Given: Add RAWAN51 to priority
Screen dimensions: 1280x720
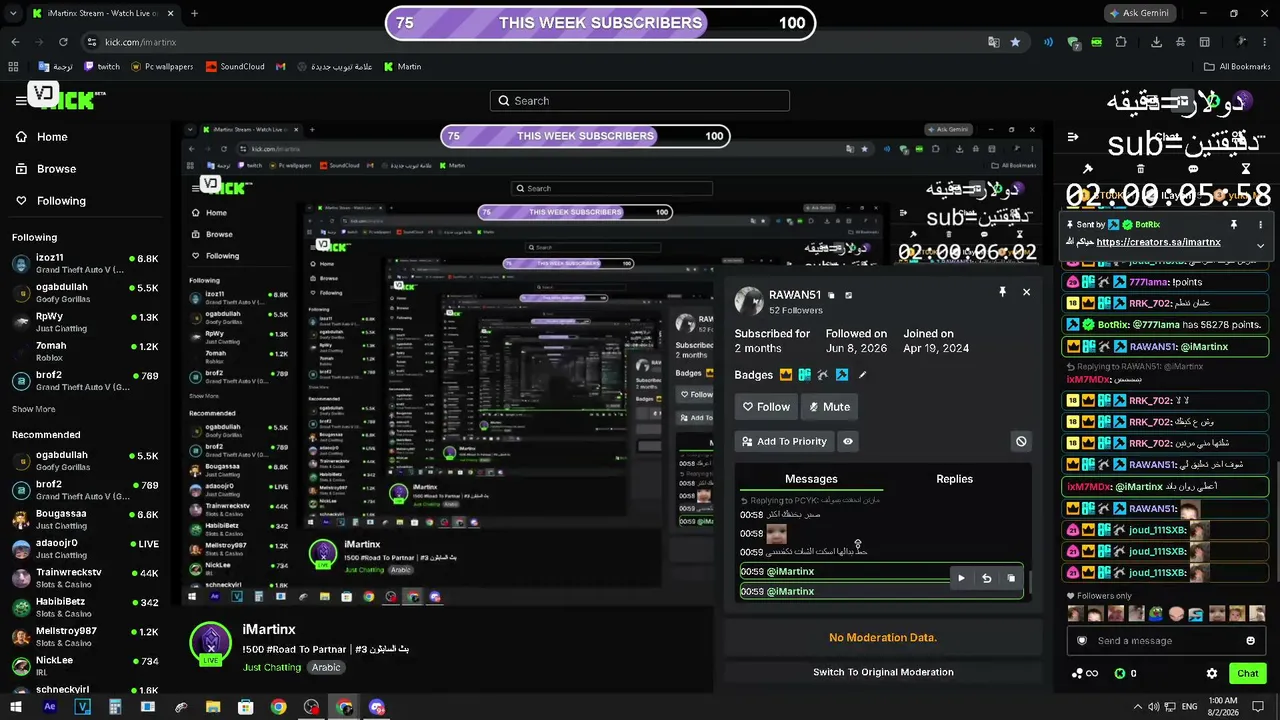Looking at the screenshot, I should tap(784, 441).
